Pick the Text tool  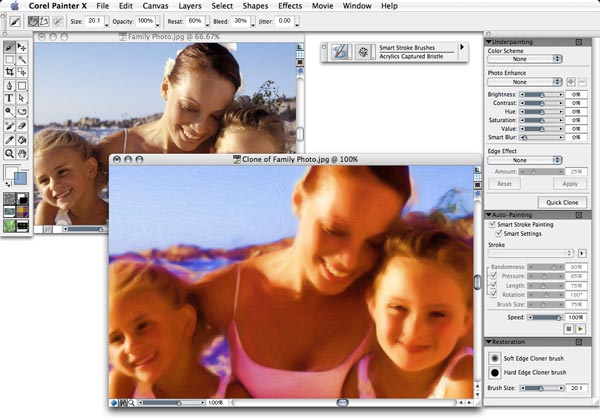pos(10,99)
